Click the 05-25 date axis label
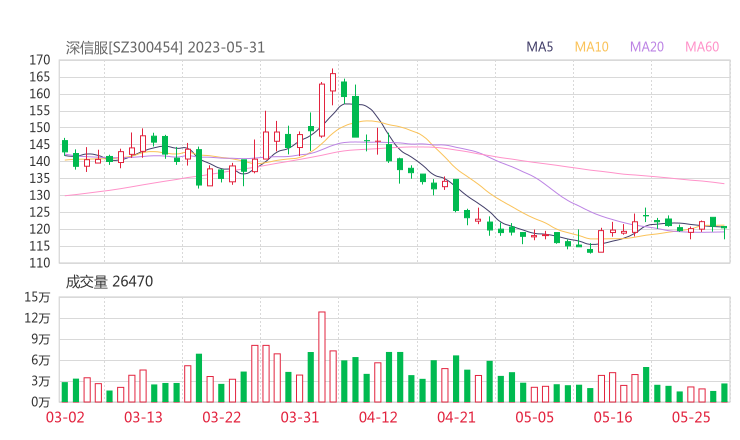Screen dimensions: 740x440 (x=691, y=417)
